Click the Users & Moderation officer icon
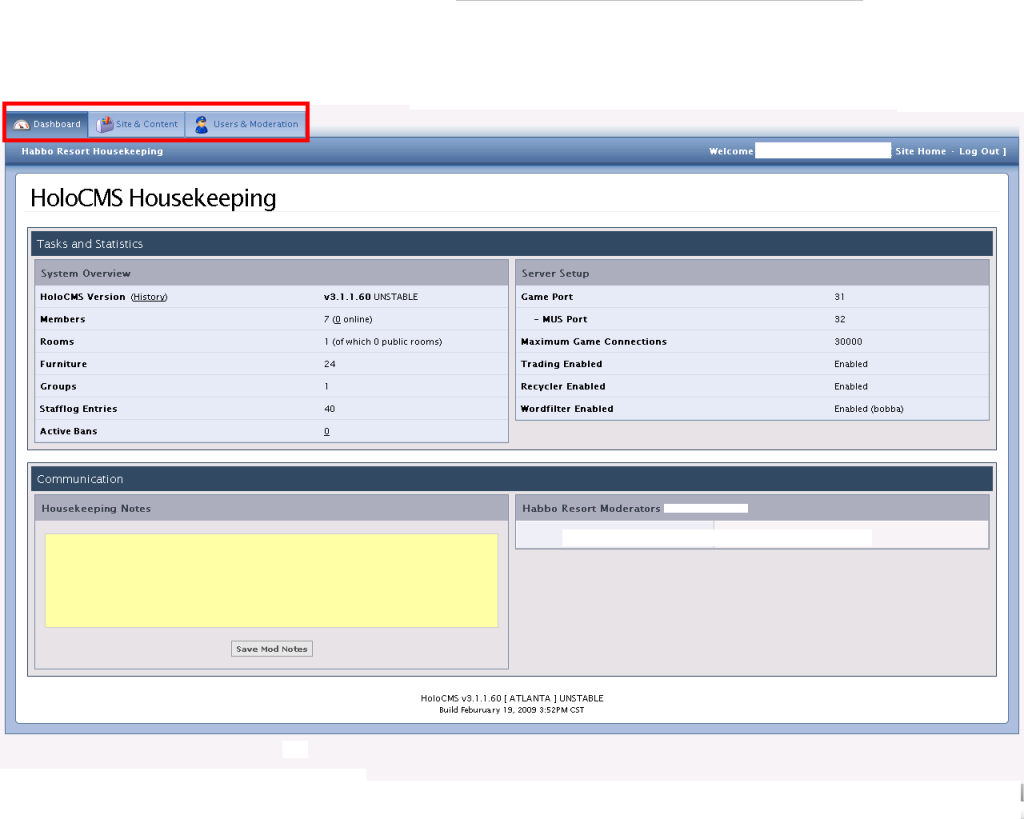 click(x=201, y=124)
